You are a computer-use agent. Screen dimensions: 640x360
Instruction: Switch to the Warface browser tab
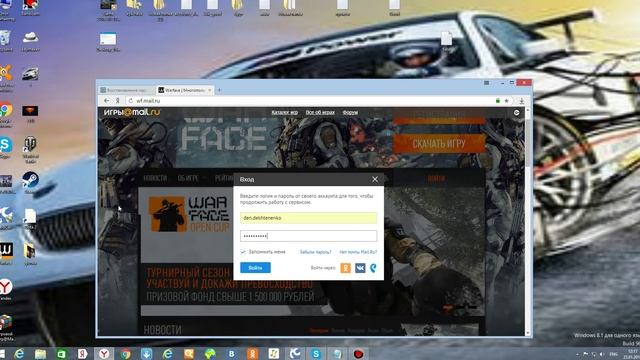[184, 90]
